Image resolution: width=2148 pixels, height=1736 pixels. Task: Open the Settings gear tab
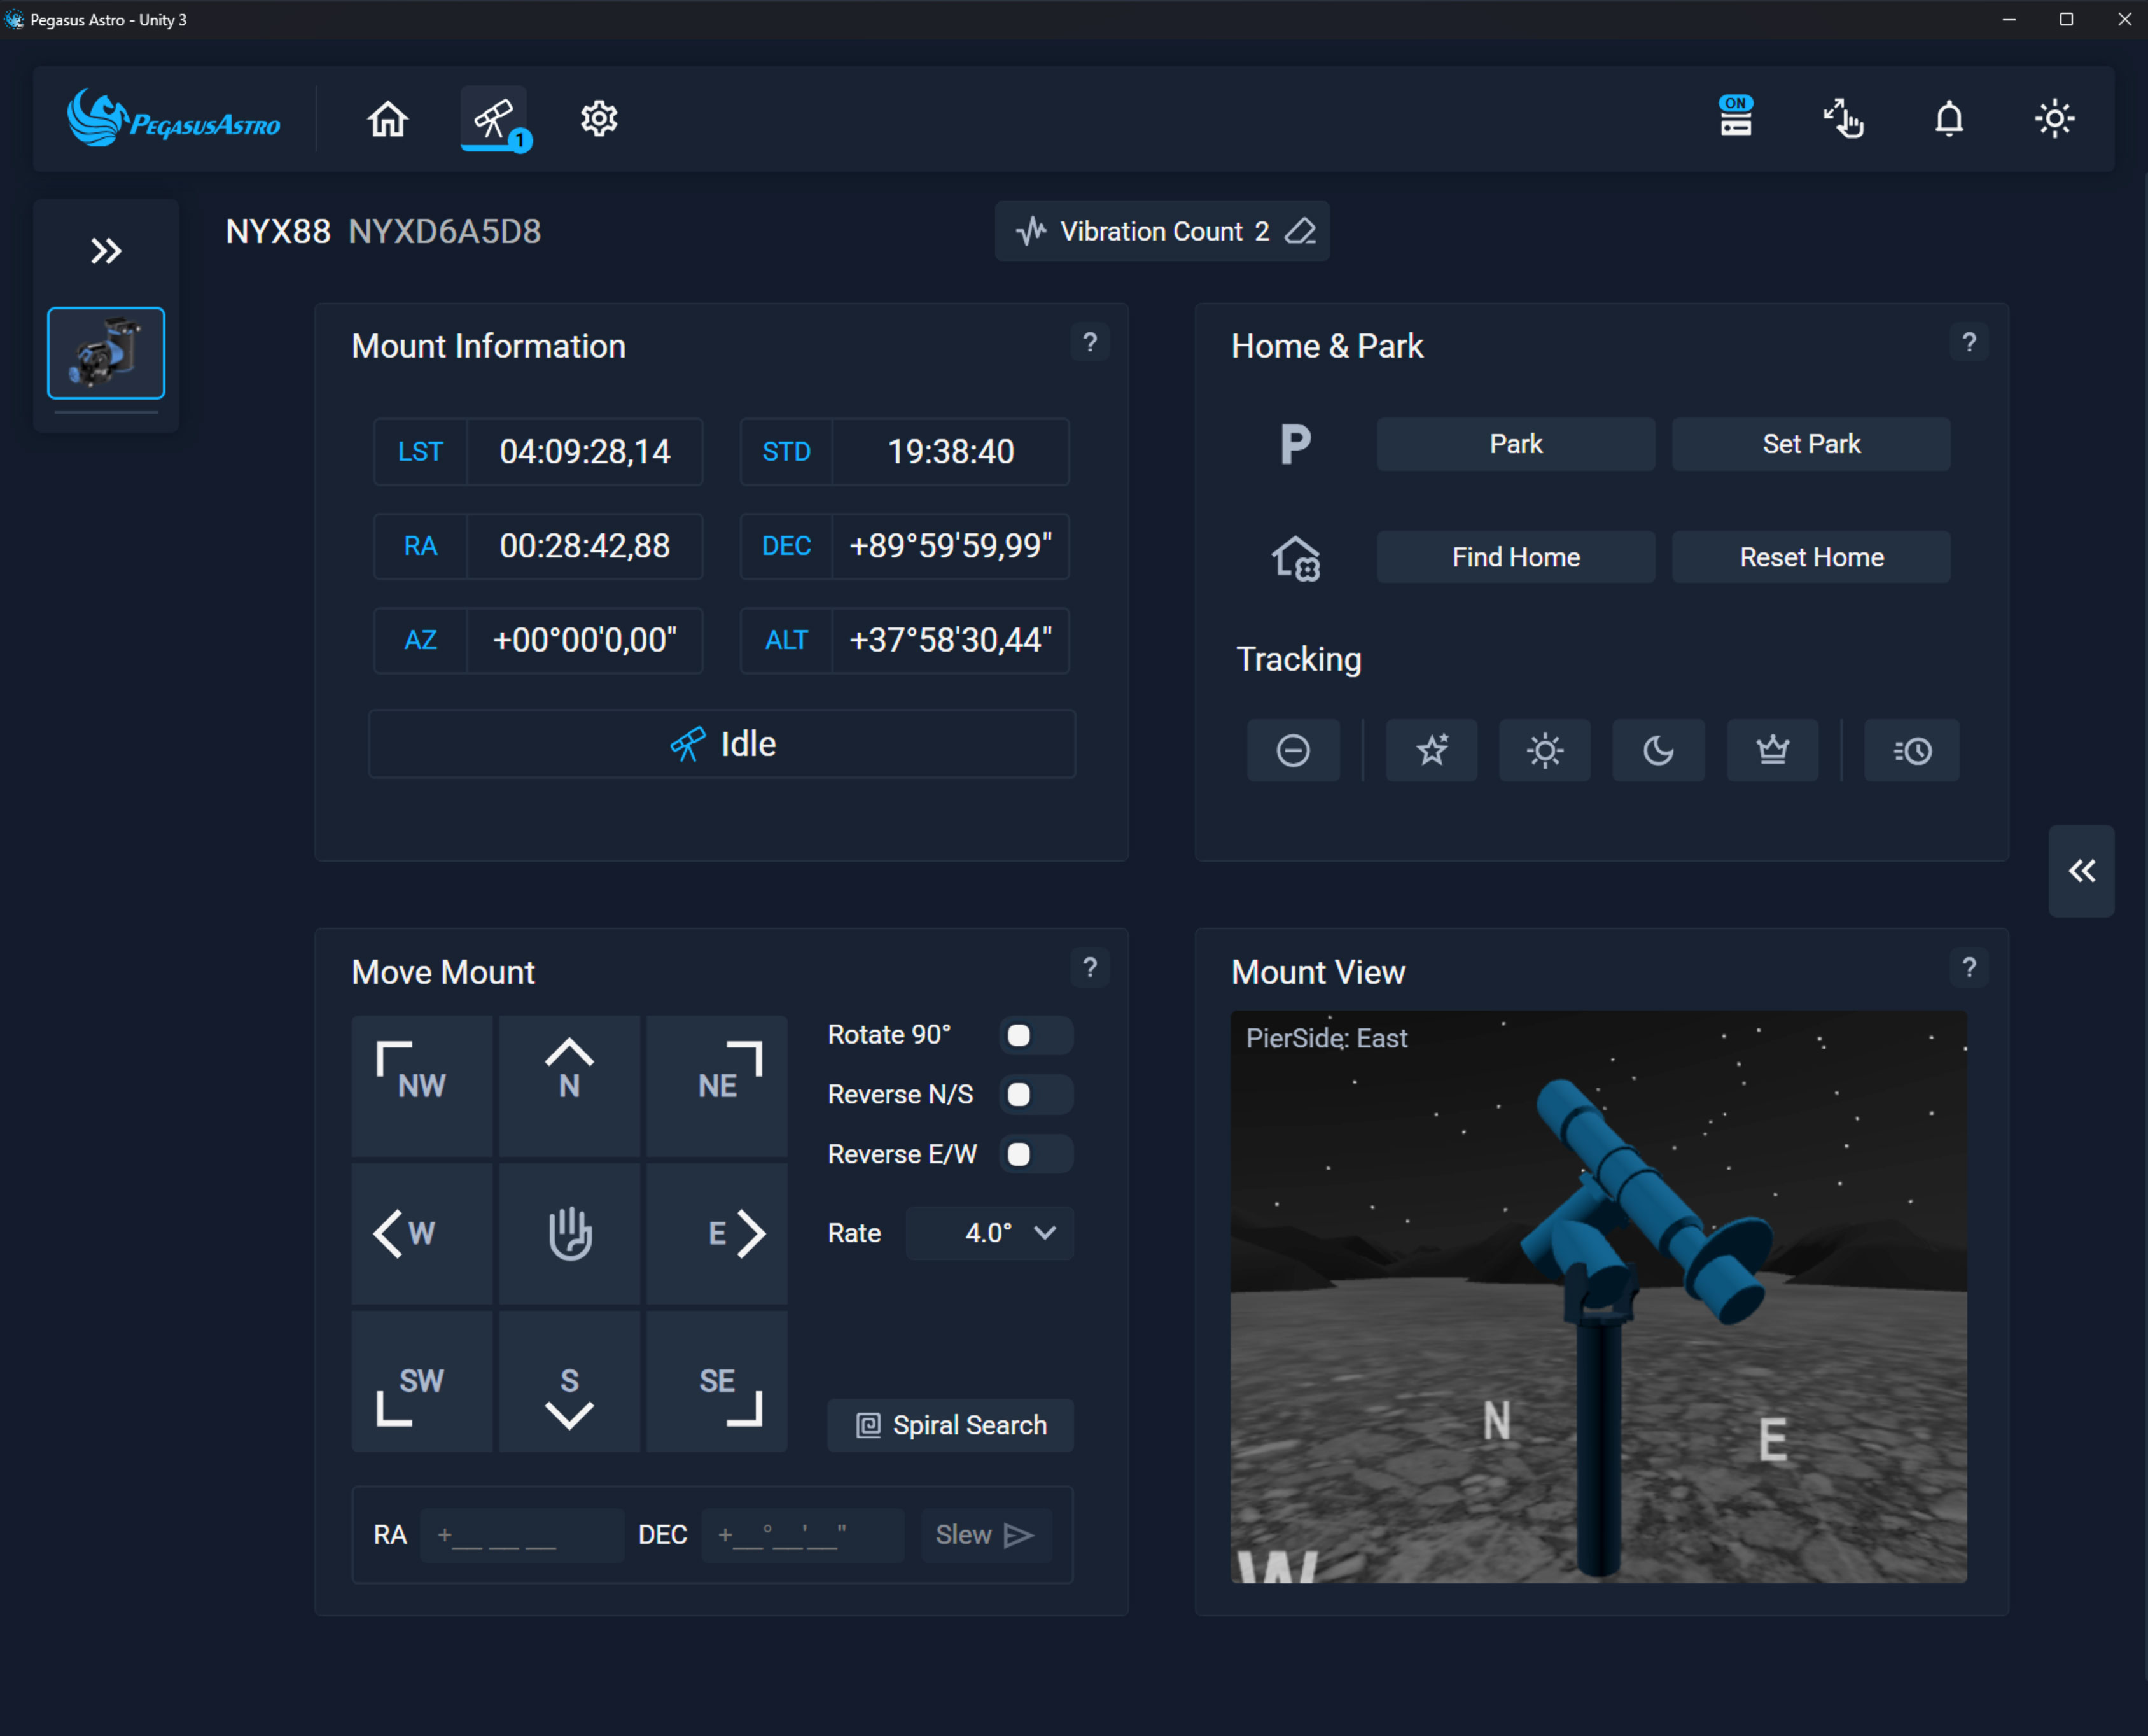tap(599, 119)
